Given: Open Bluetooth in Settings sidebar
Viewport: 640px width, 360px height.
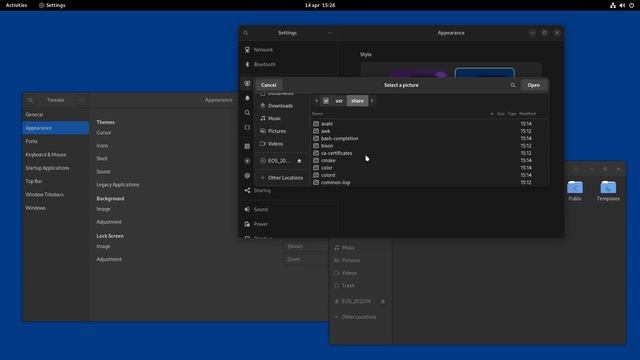Looking at the screenshot, I should tap(288, 64).
